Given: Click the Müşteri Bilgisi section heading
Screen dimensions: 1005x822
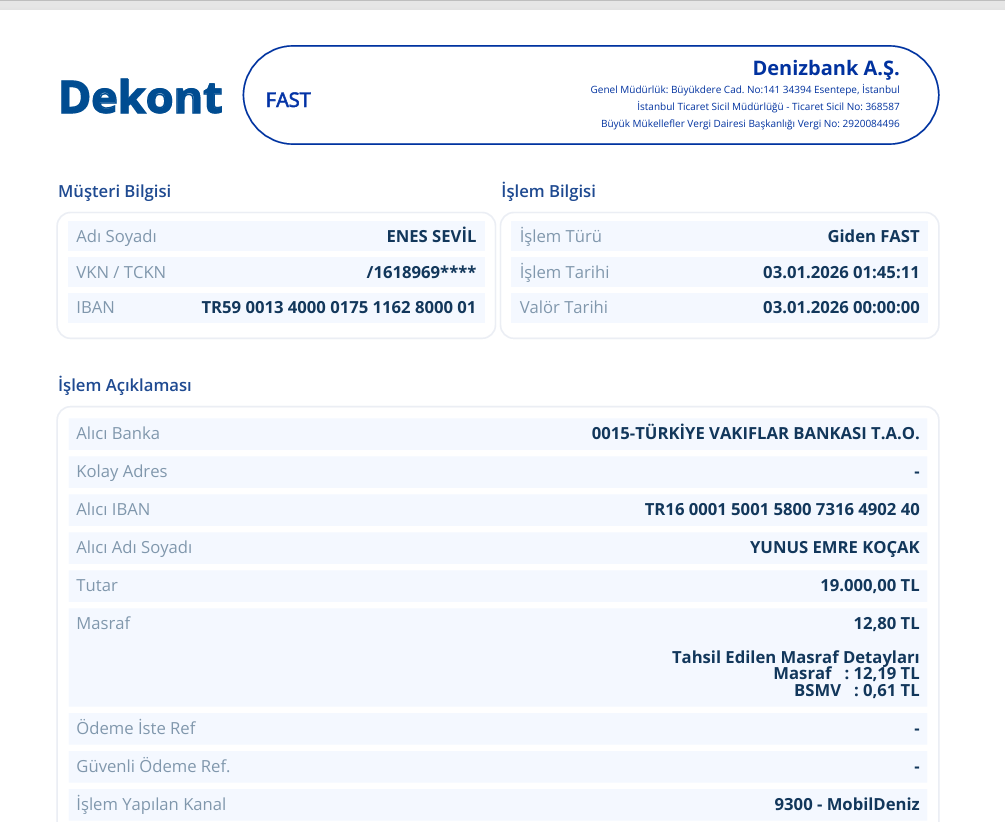Looking at the screenshot, I should point(115,191).
